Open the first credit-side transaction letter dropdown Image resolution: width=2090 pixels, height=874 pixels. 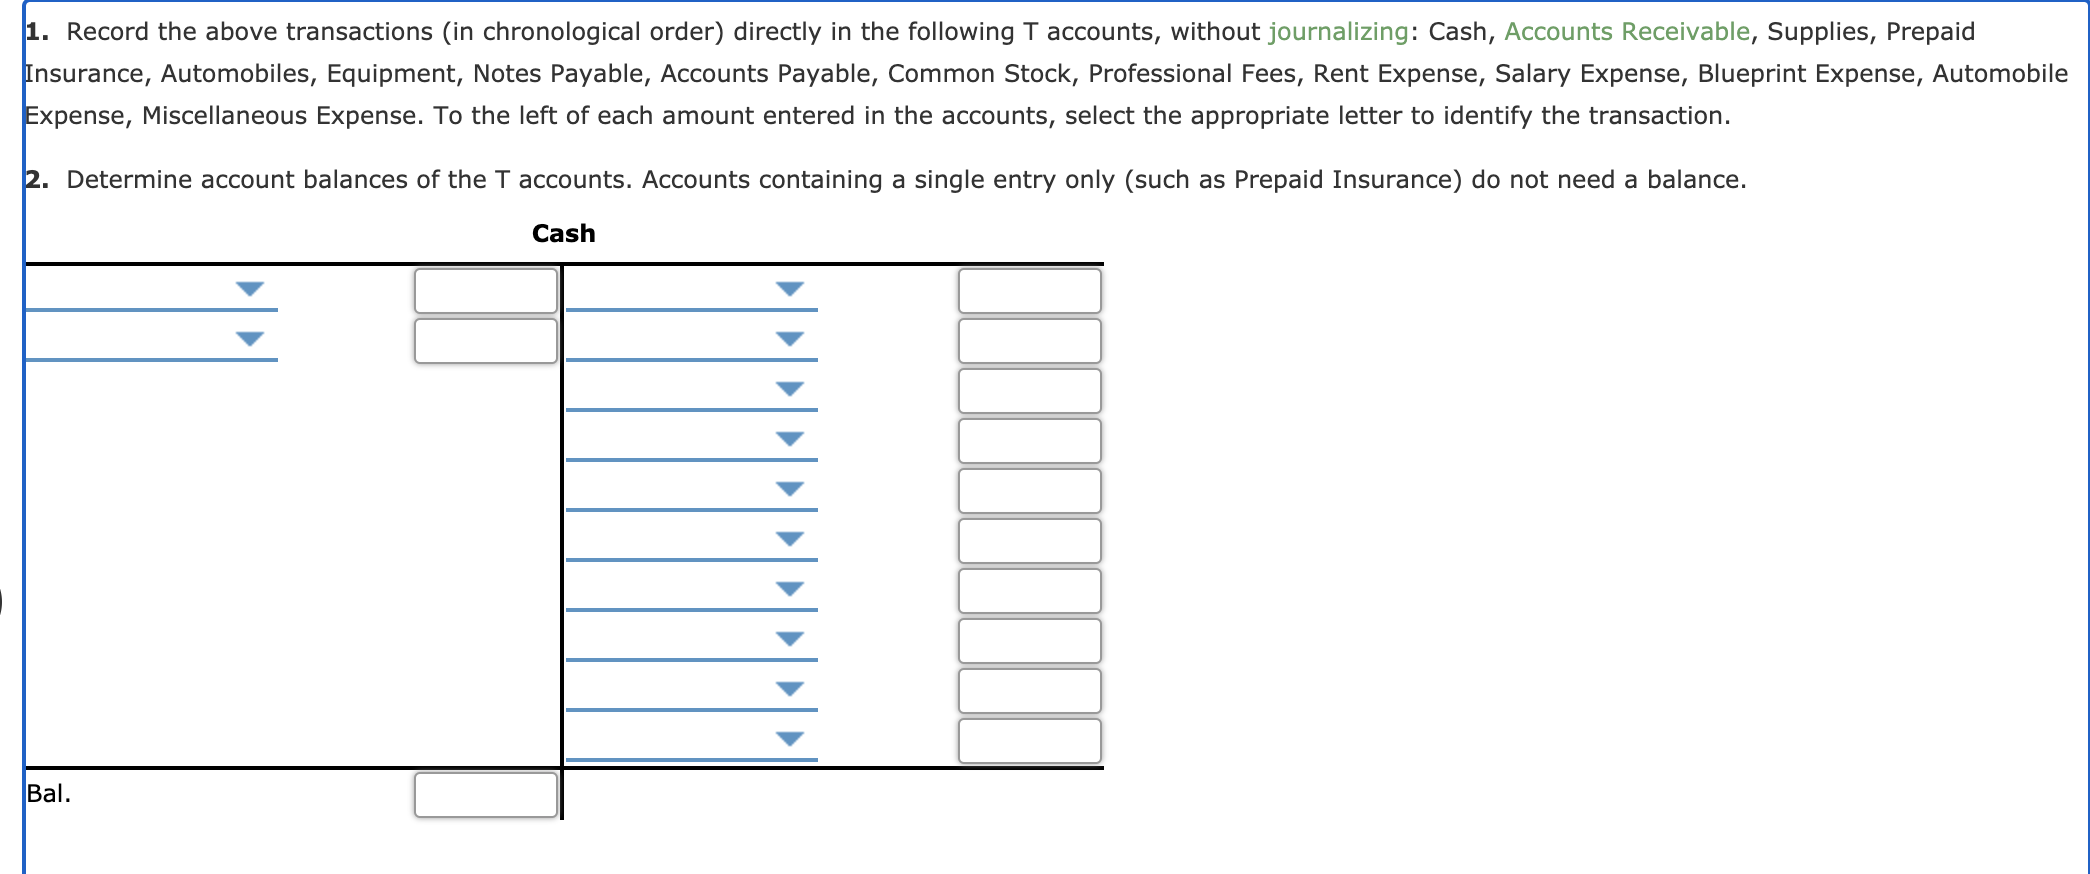(x=692, y=290)
